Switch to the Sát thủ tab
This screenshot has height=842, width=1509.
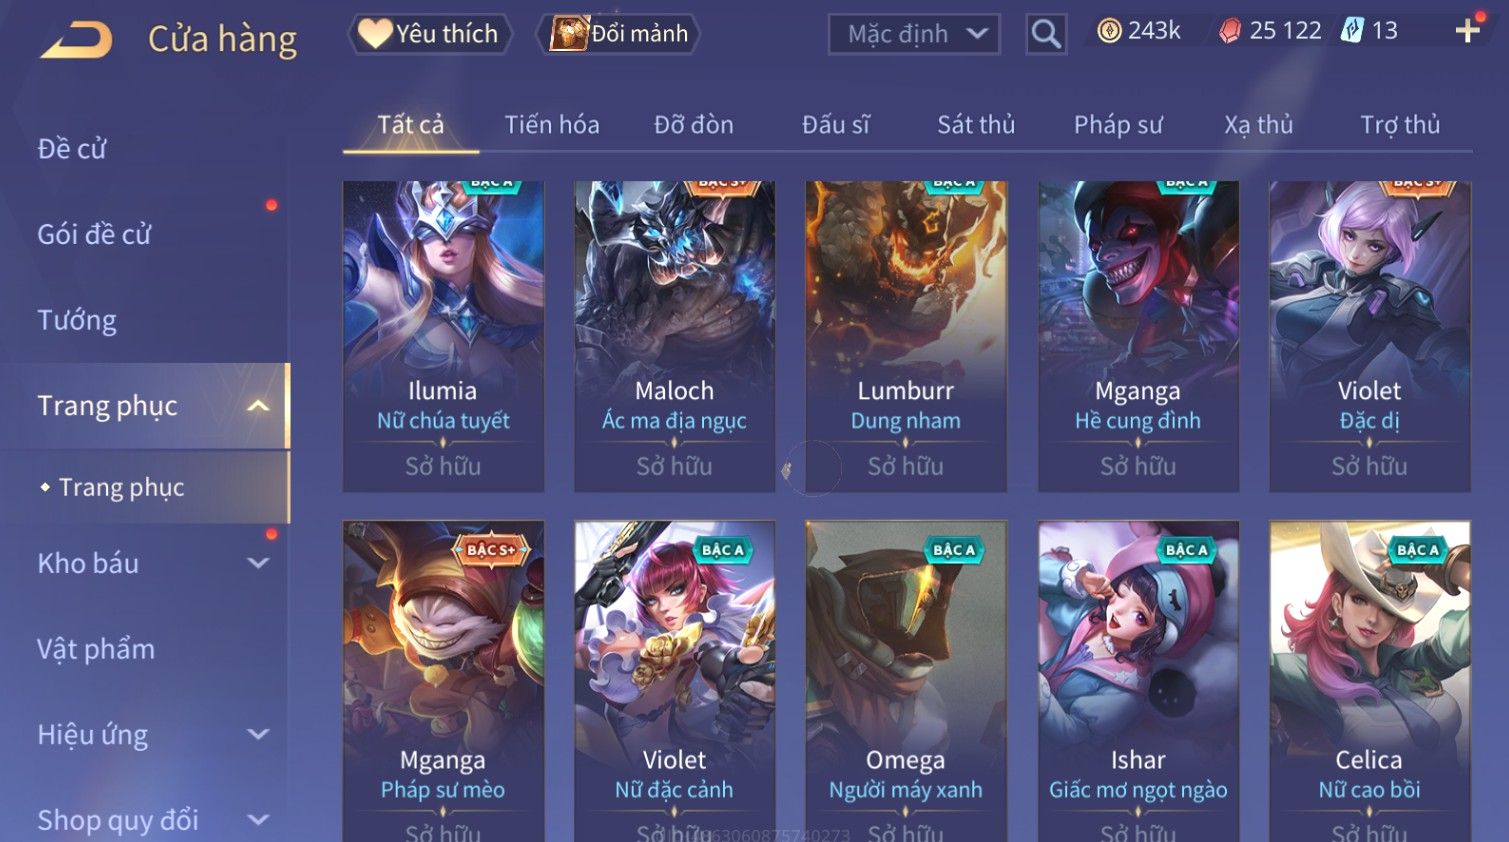(x=976, y=125)
